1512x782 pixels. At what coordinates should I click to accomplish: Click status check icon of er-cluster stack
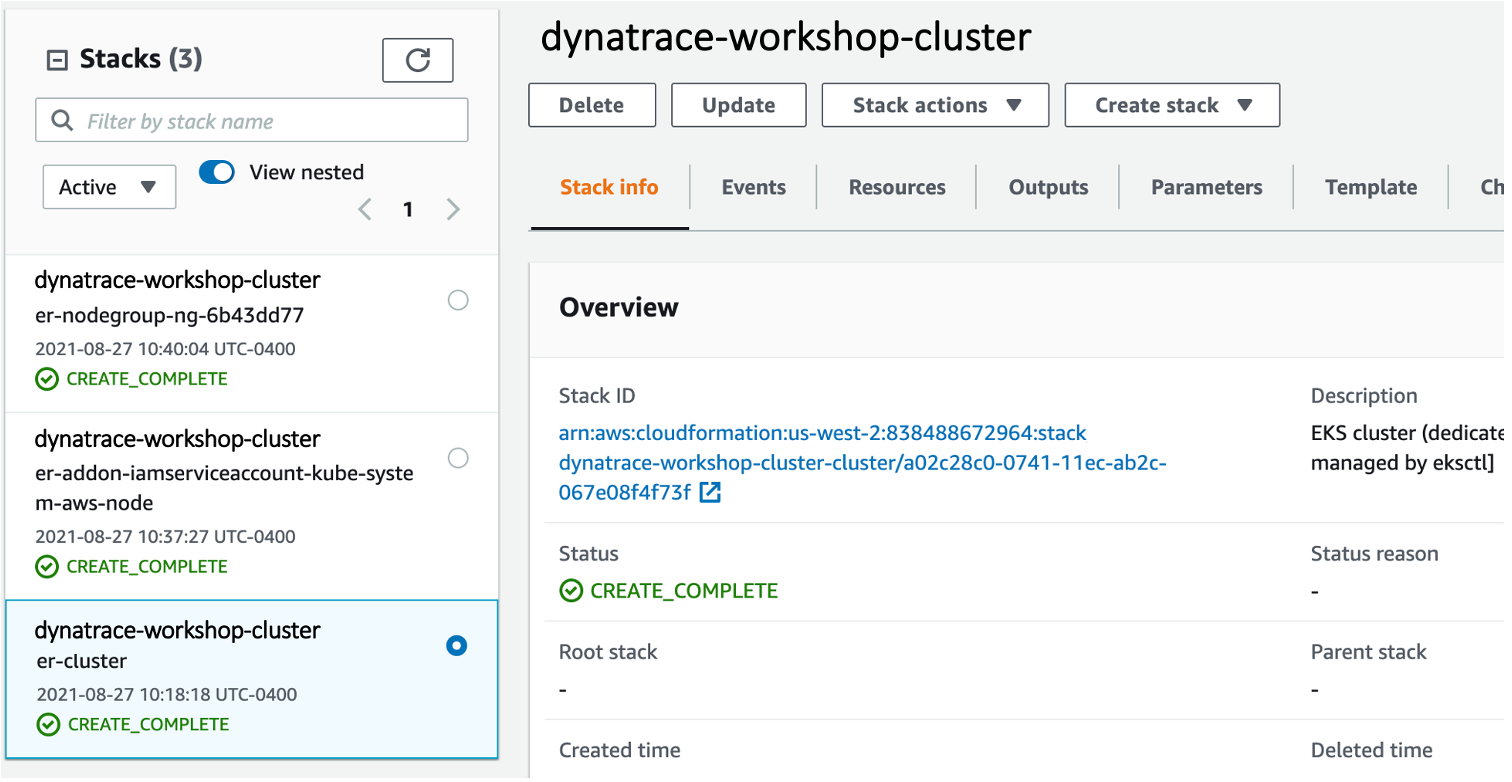tap(48, 725)
